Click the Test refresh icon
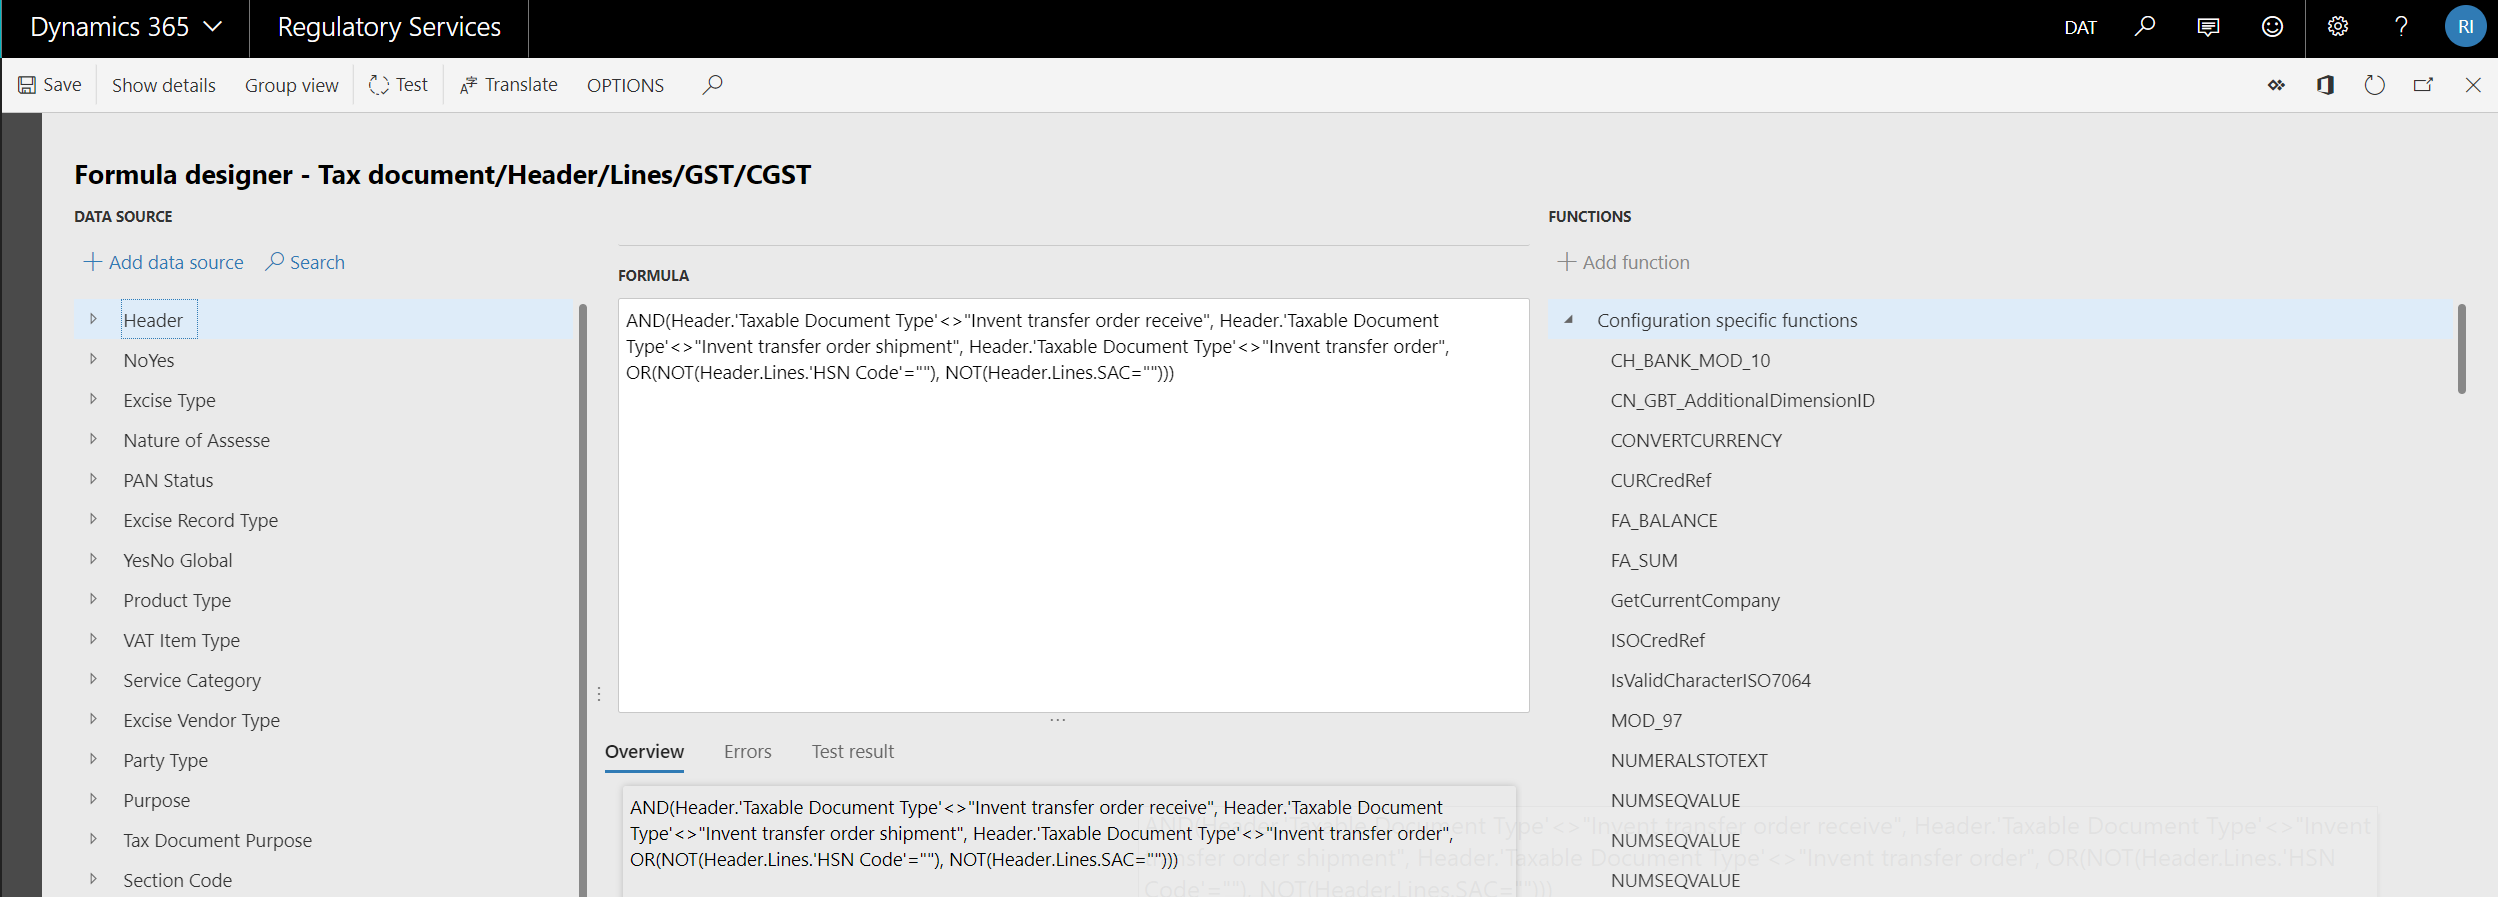Image resolution: width=2498 pixels, height=897 pixels. 378,85
